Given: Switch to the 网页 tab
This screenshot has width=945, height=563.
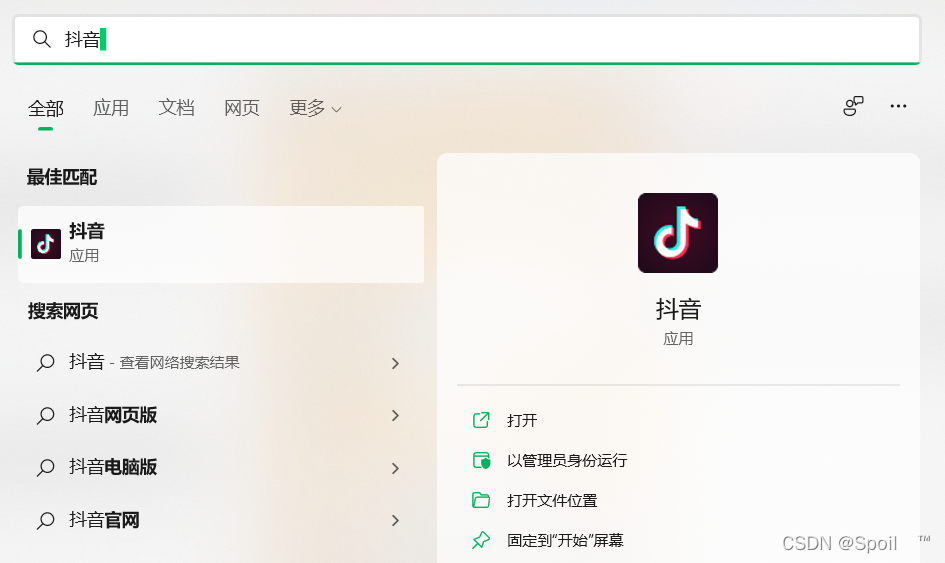Looking at the screenshot, I should click(242, 108).
